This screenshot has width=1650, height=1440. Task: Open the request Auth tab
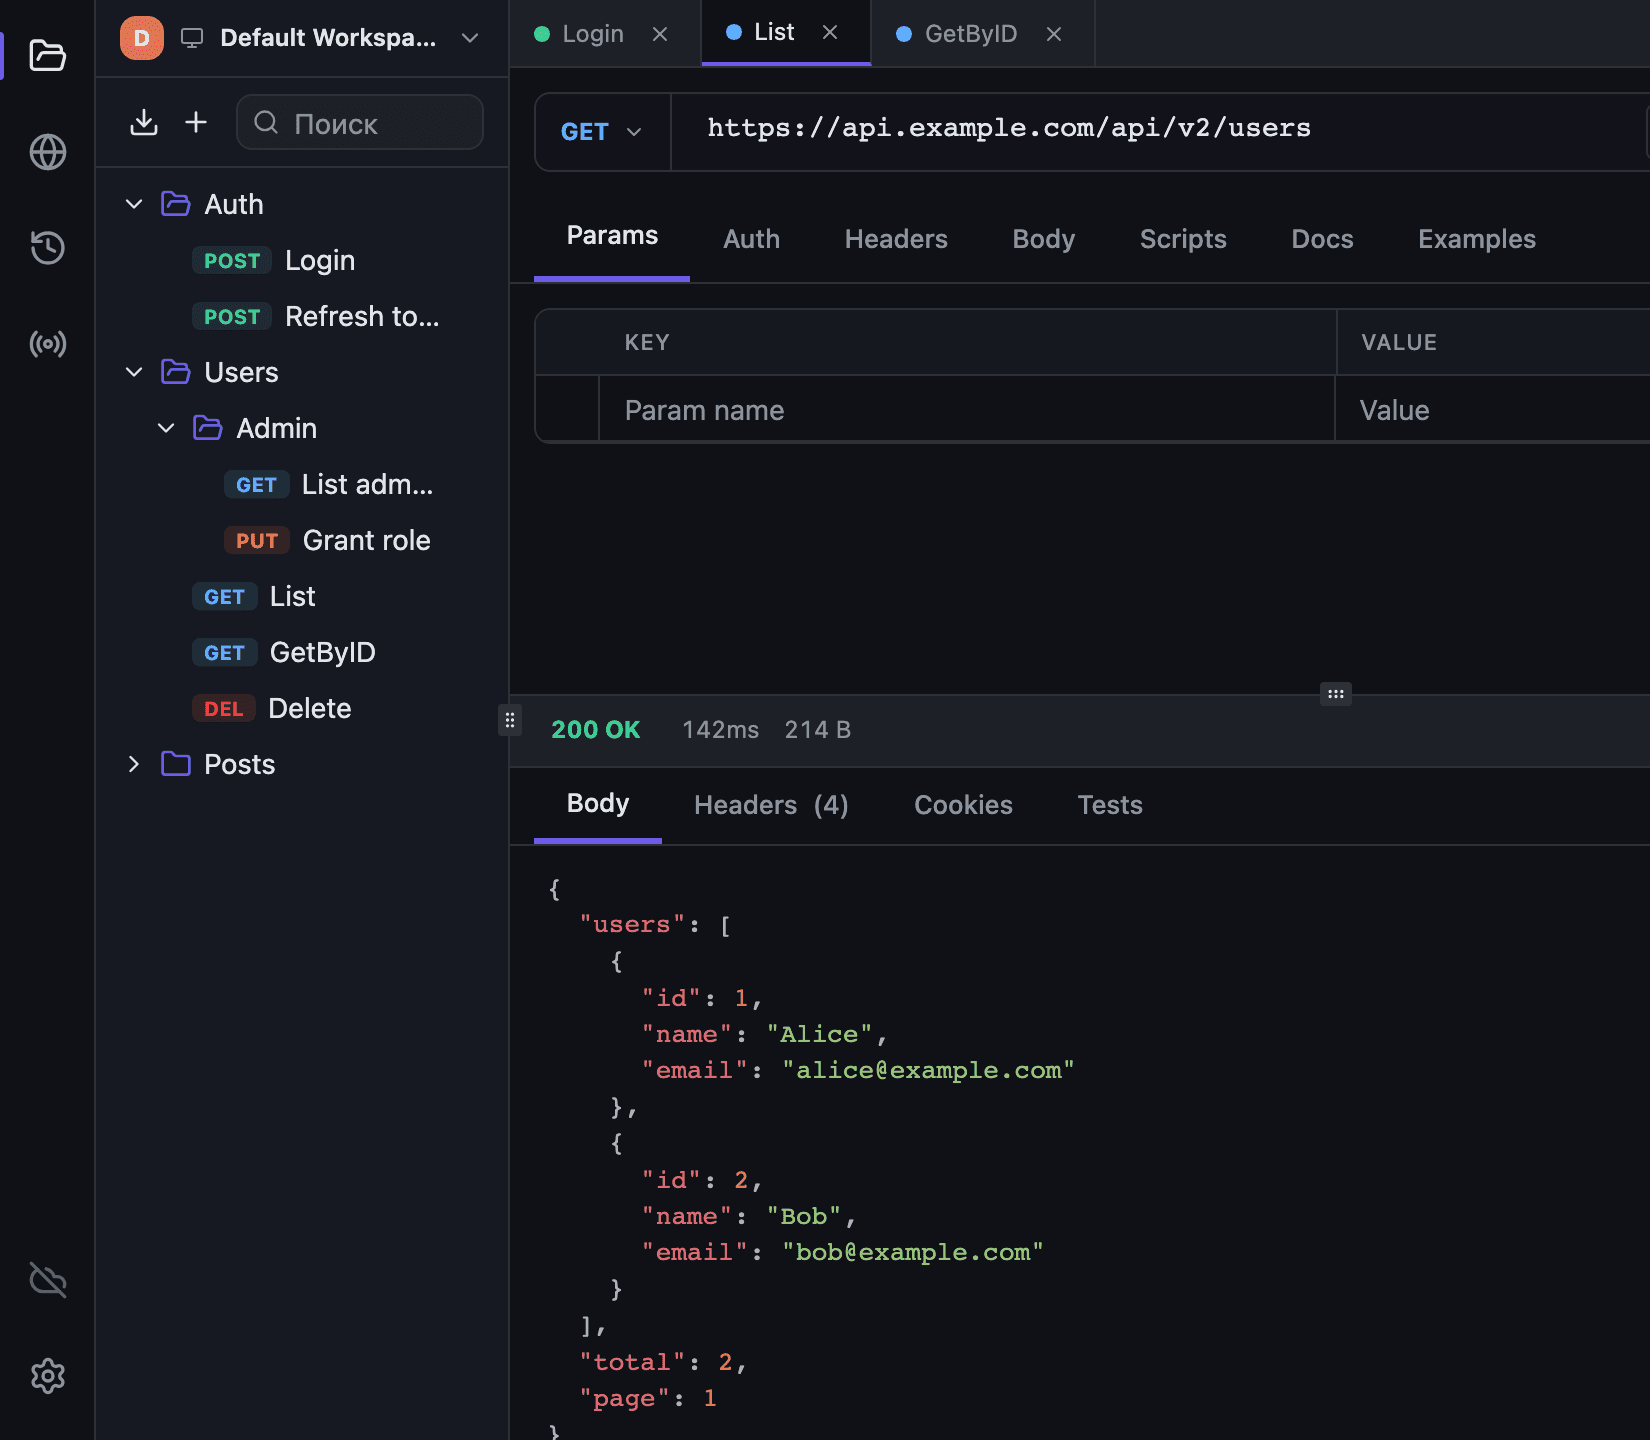click(751, 239)
